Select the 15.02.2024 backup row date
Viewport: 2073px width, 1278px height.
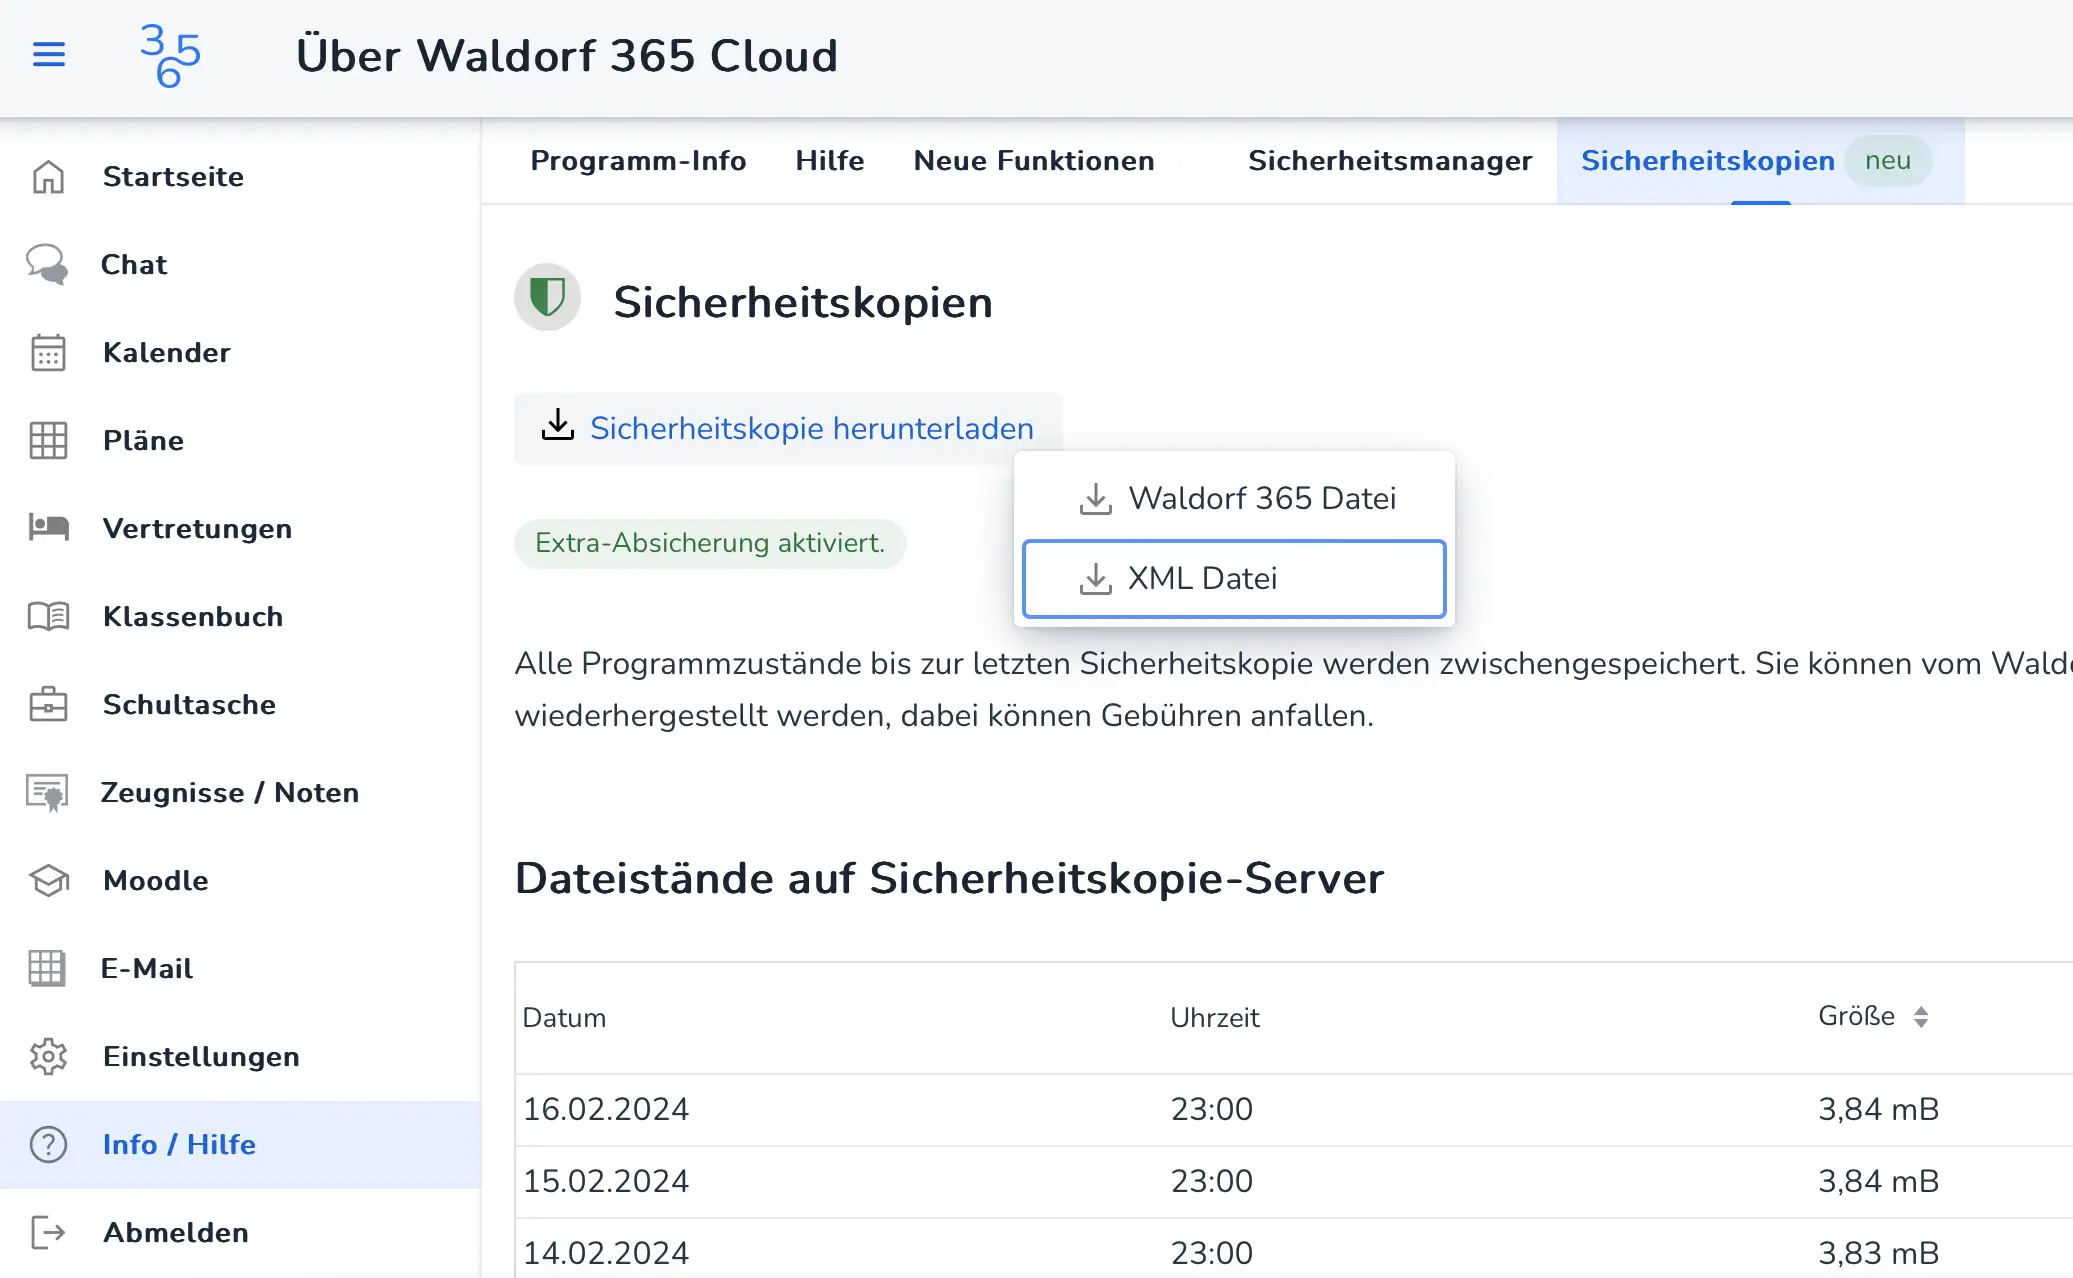coord(606,1181)
